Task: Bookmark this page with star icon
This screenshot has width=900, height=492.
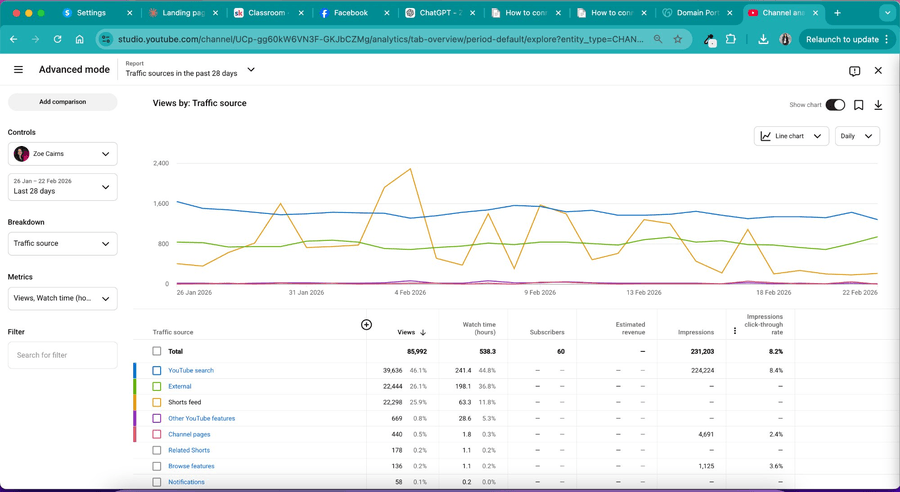Action: point(678,39)
